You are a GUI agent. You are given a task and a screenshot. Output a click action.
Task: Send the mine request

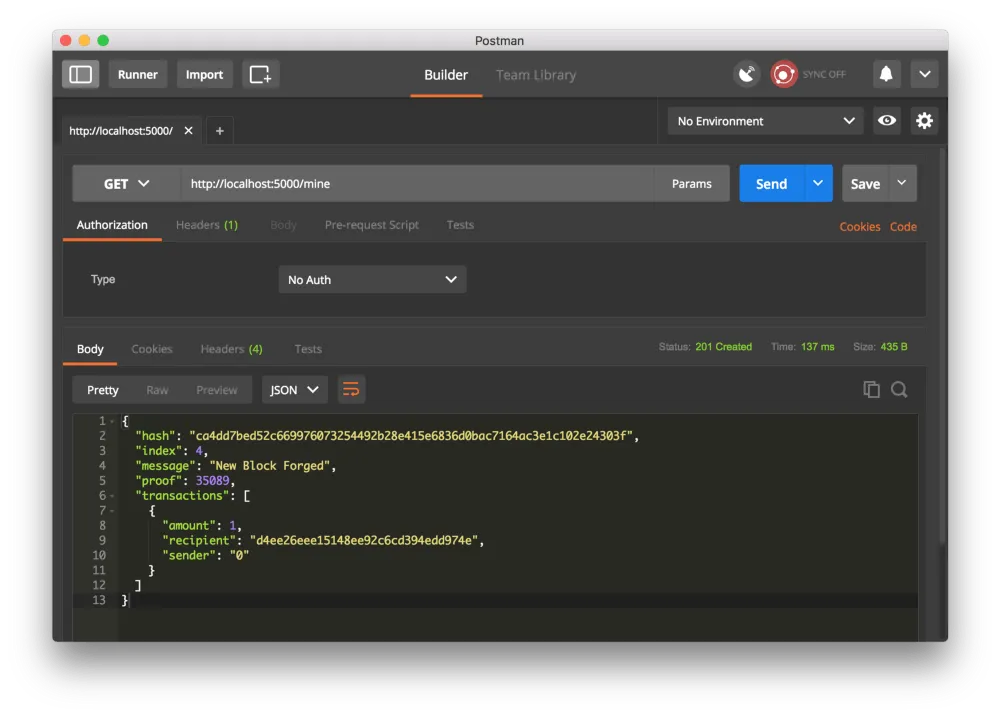(x=770, y=183)
